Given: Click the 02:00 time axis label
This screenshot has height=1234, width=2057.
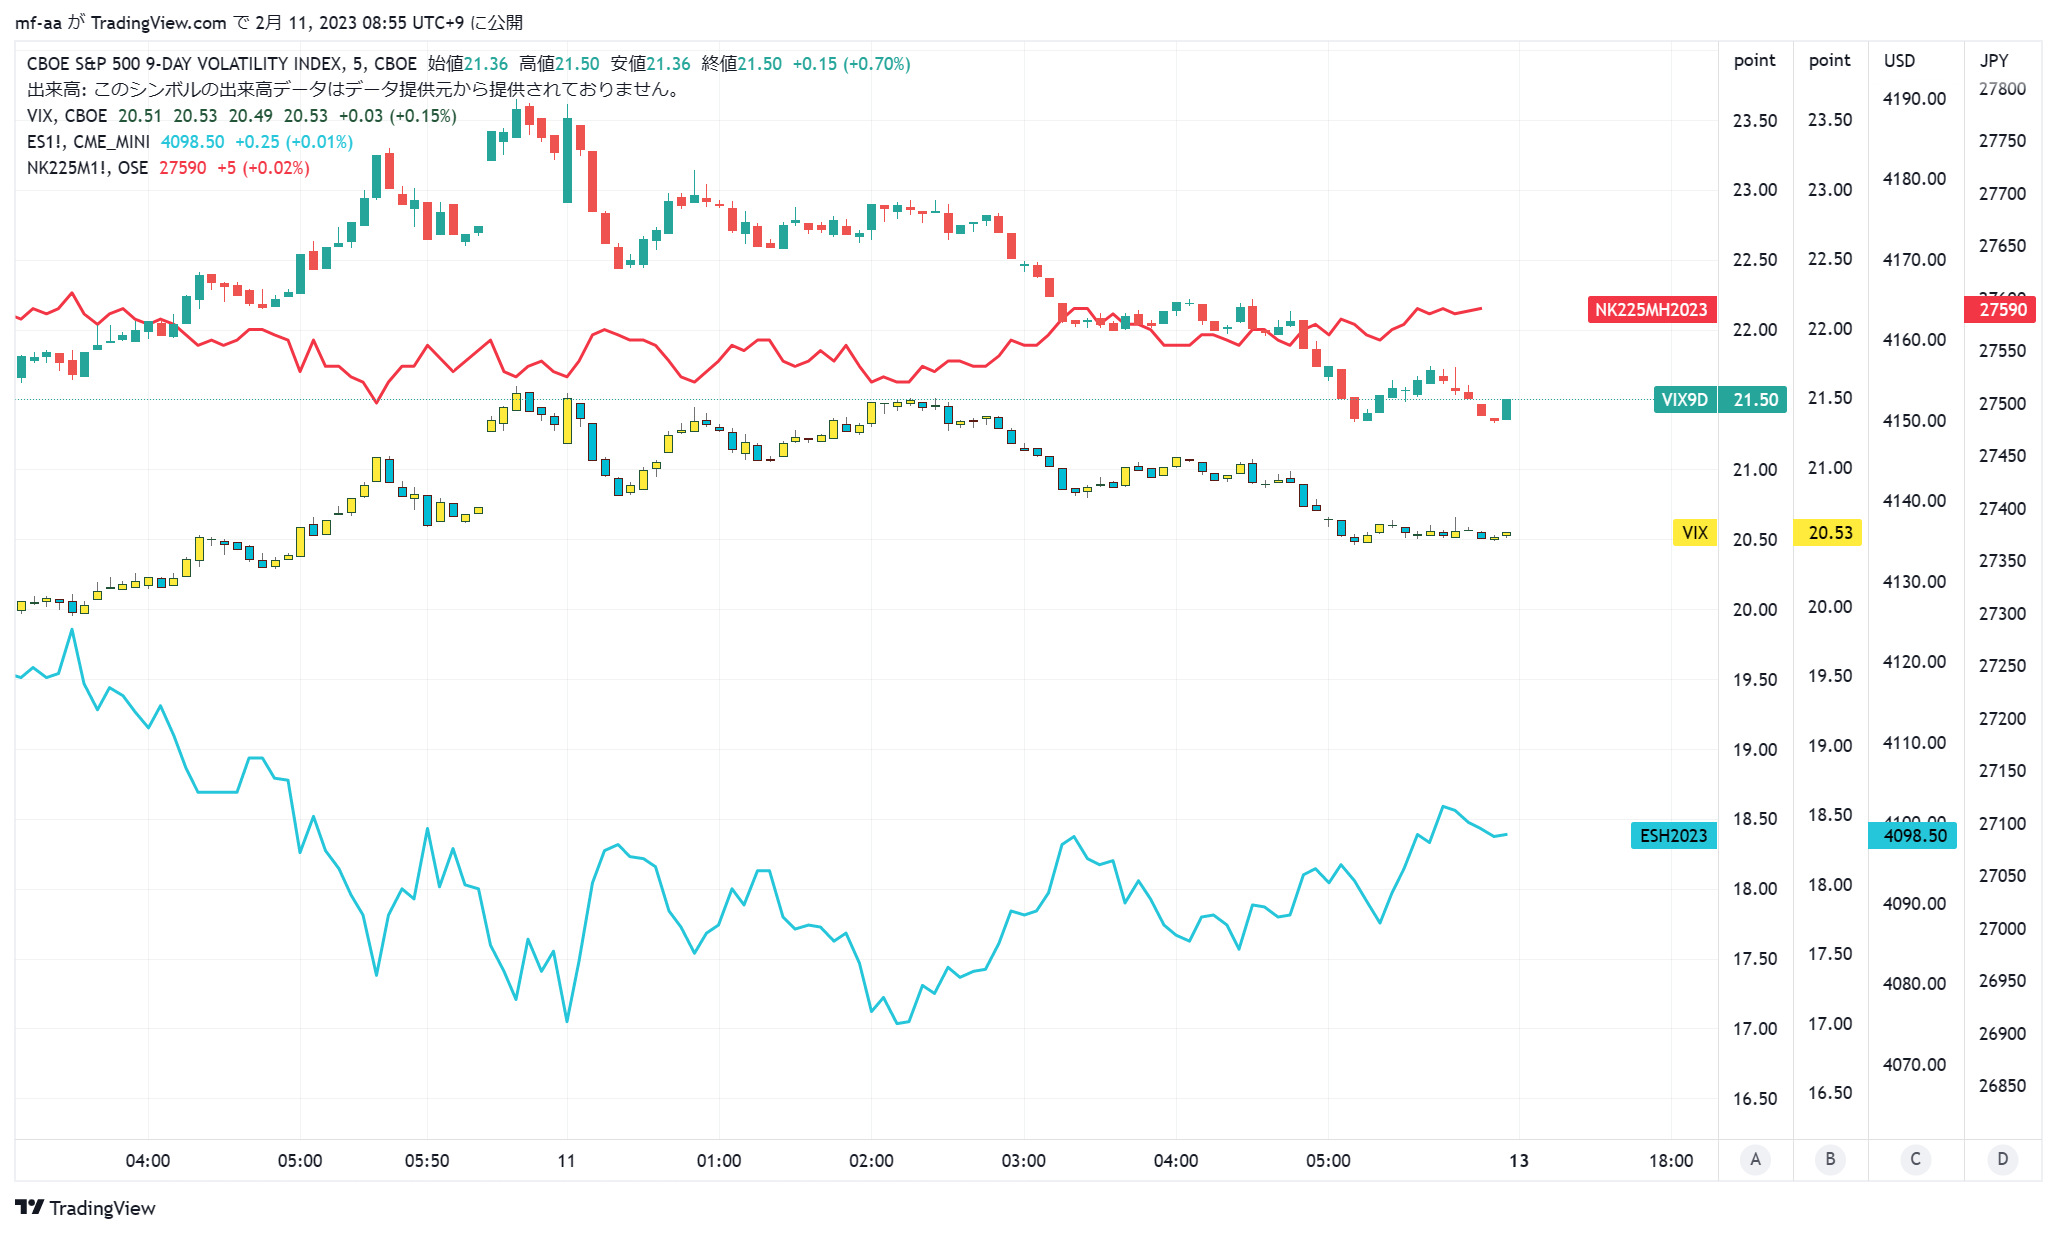Looking at the screenshot, I should pyautogui.click(x=871, y=1161).
